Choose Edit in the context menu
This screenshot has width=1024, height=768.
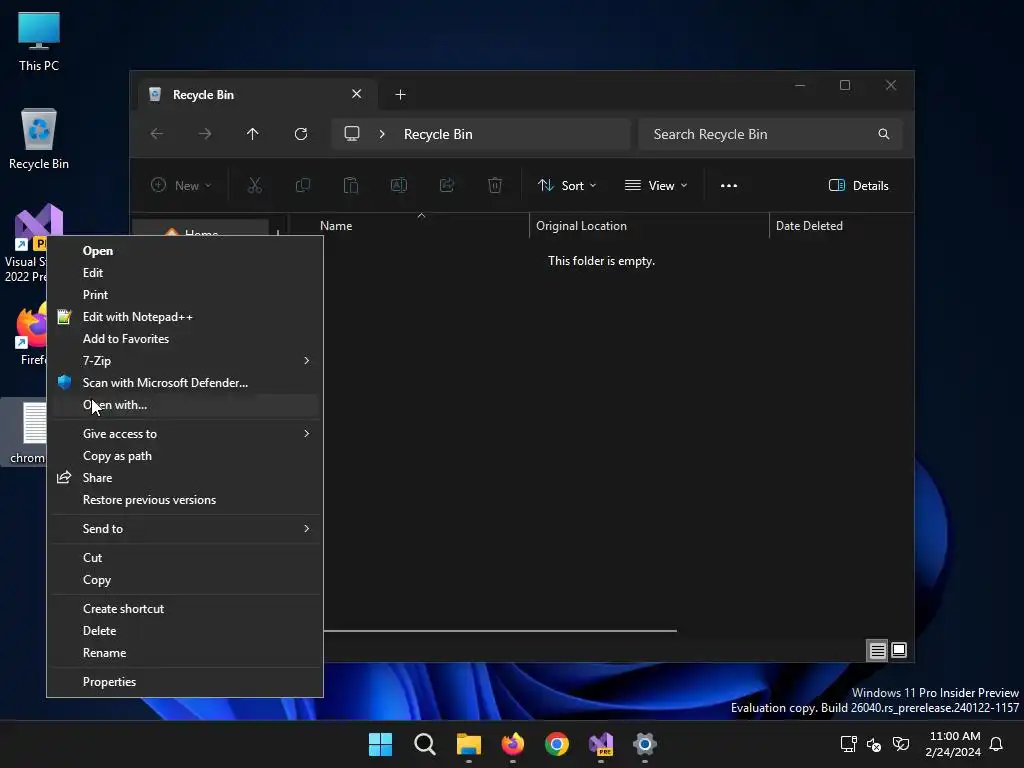pos(185,273)
